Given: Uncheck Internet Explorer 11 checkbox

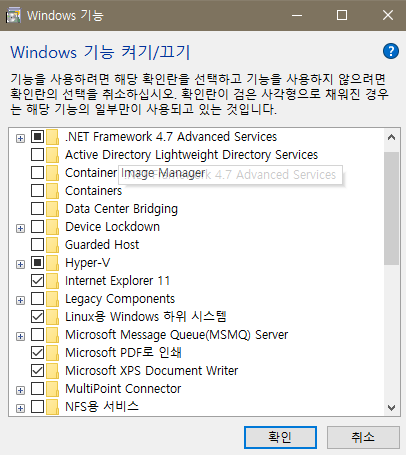Looking at the screenshot, I should point(37,281).
